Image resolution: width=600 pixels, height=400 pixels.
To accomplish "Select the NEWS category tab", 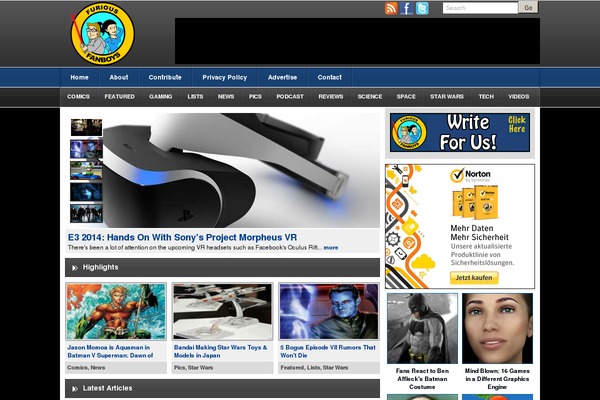I will click(x=226, y=97).
